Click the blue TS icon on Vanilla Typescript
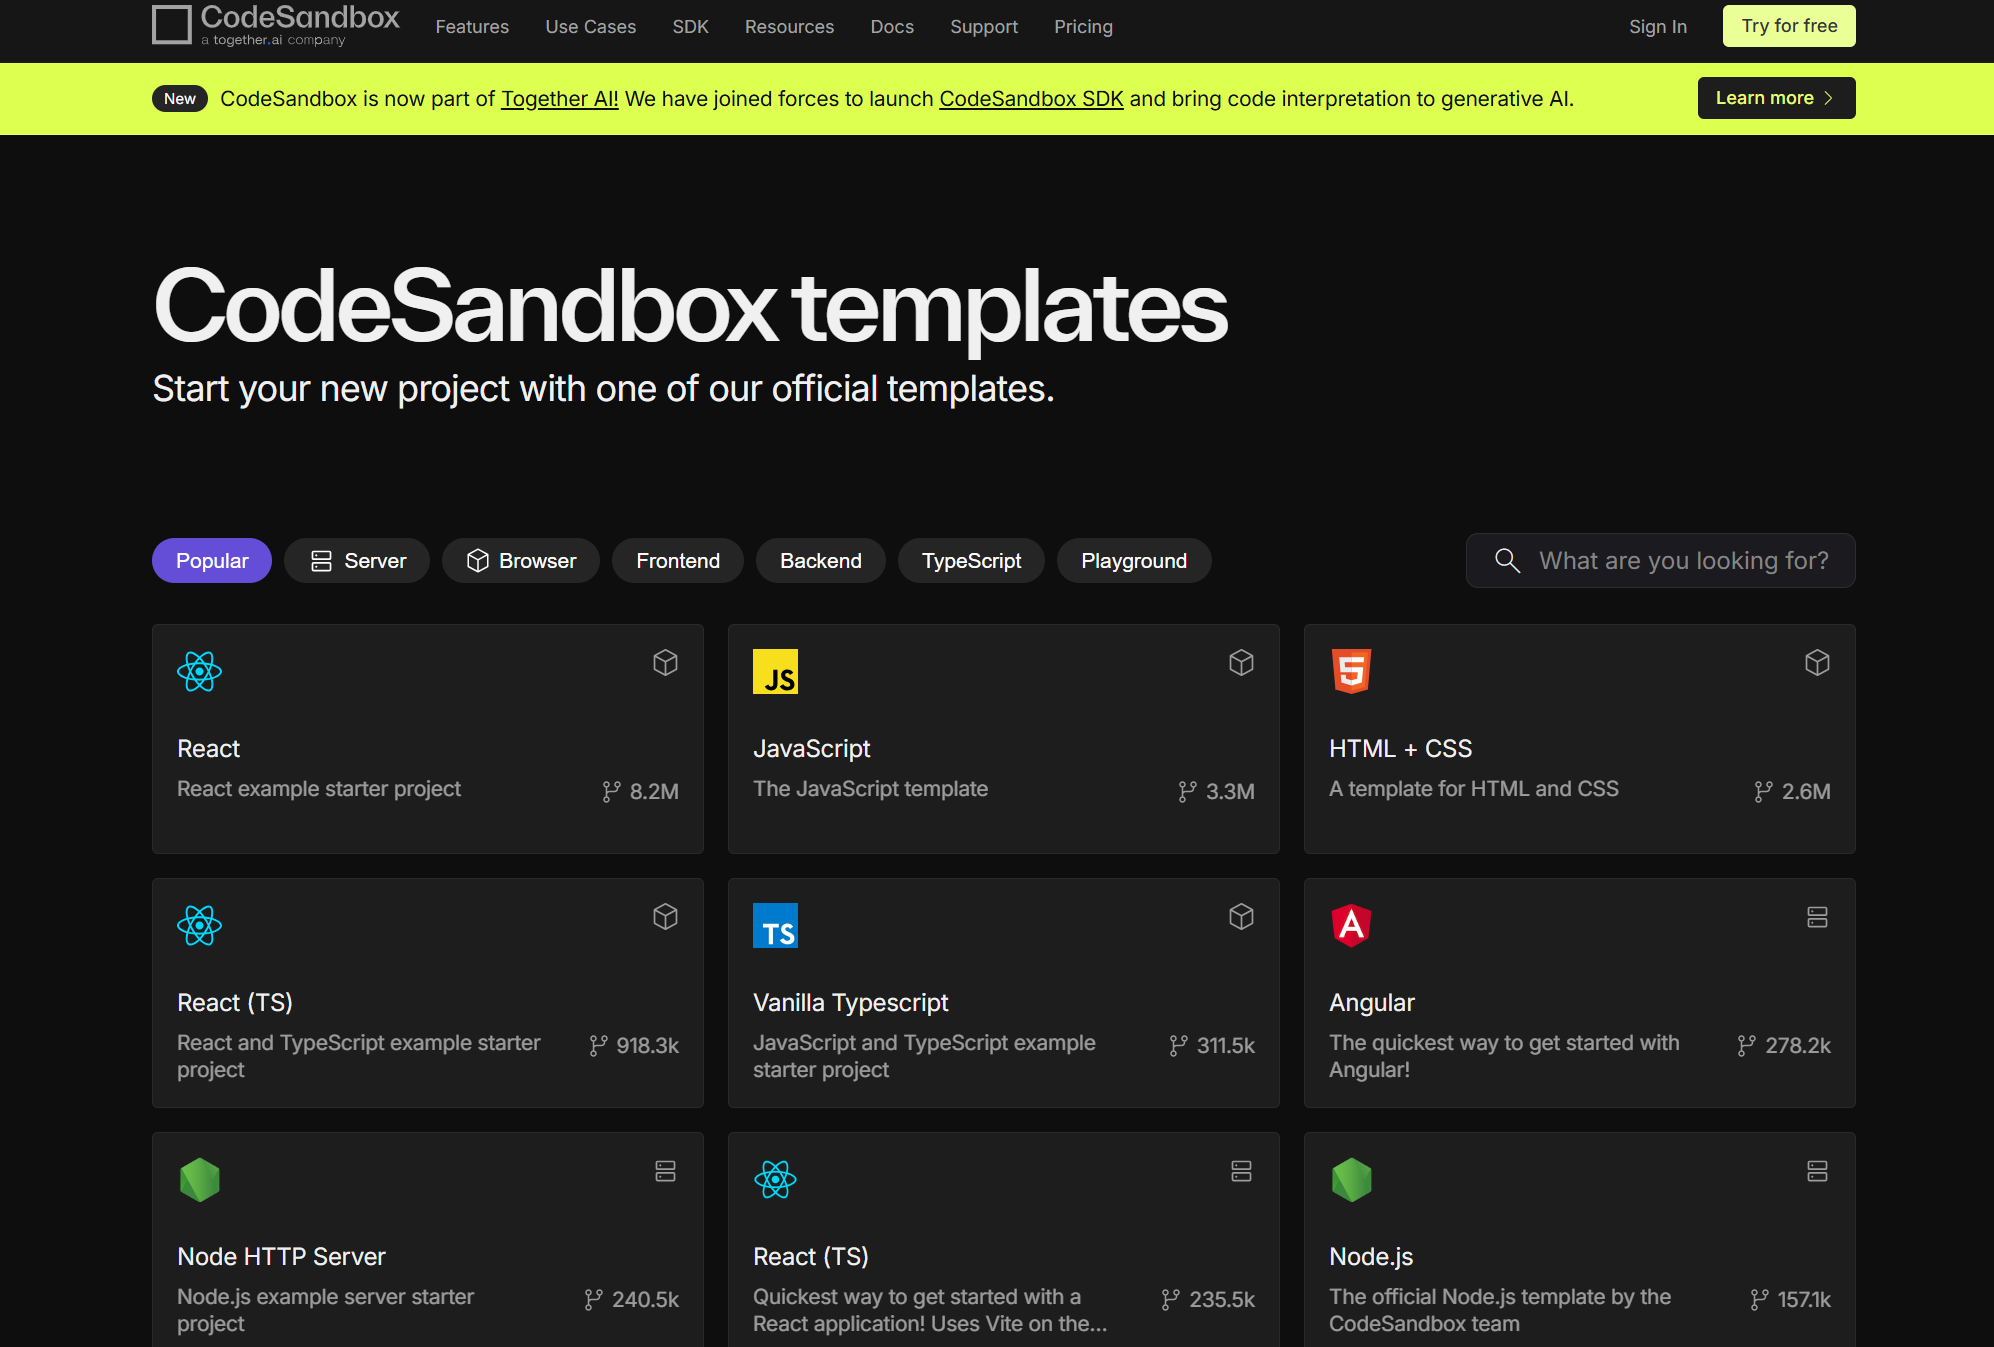Viewport: 1994px width, 1347px height. pos(775,925)
